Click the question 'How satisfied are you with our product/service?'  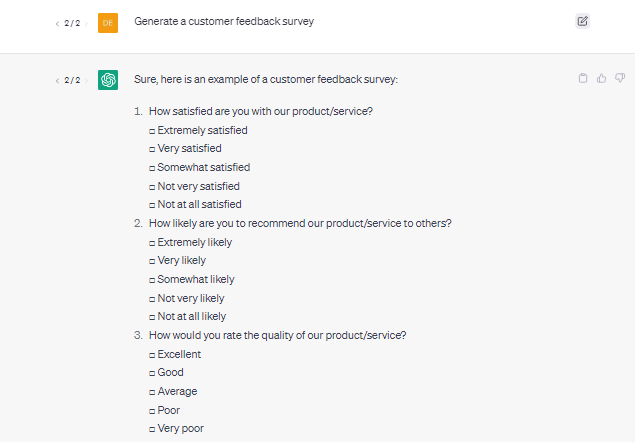pos(261,111)
